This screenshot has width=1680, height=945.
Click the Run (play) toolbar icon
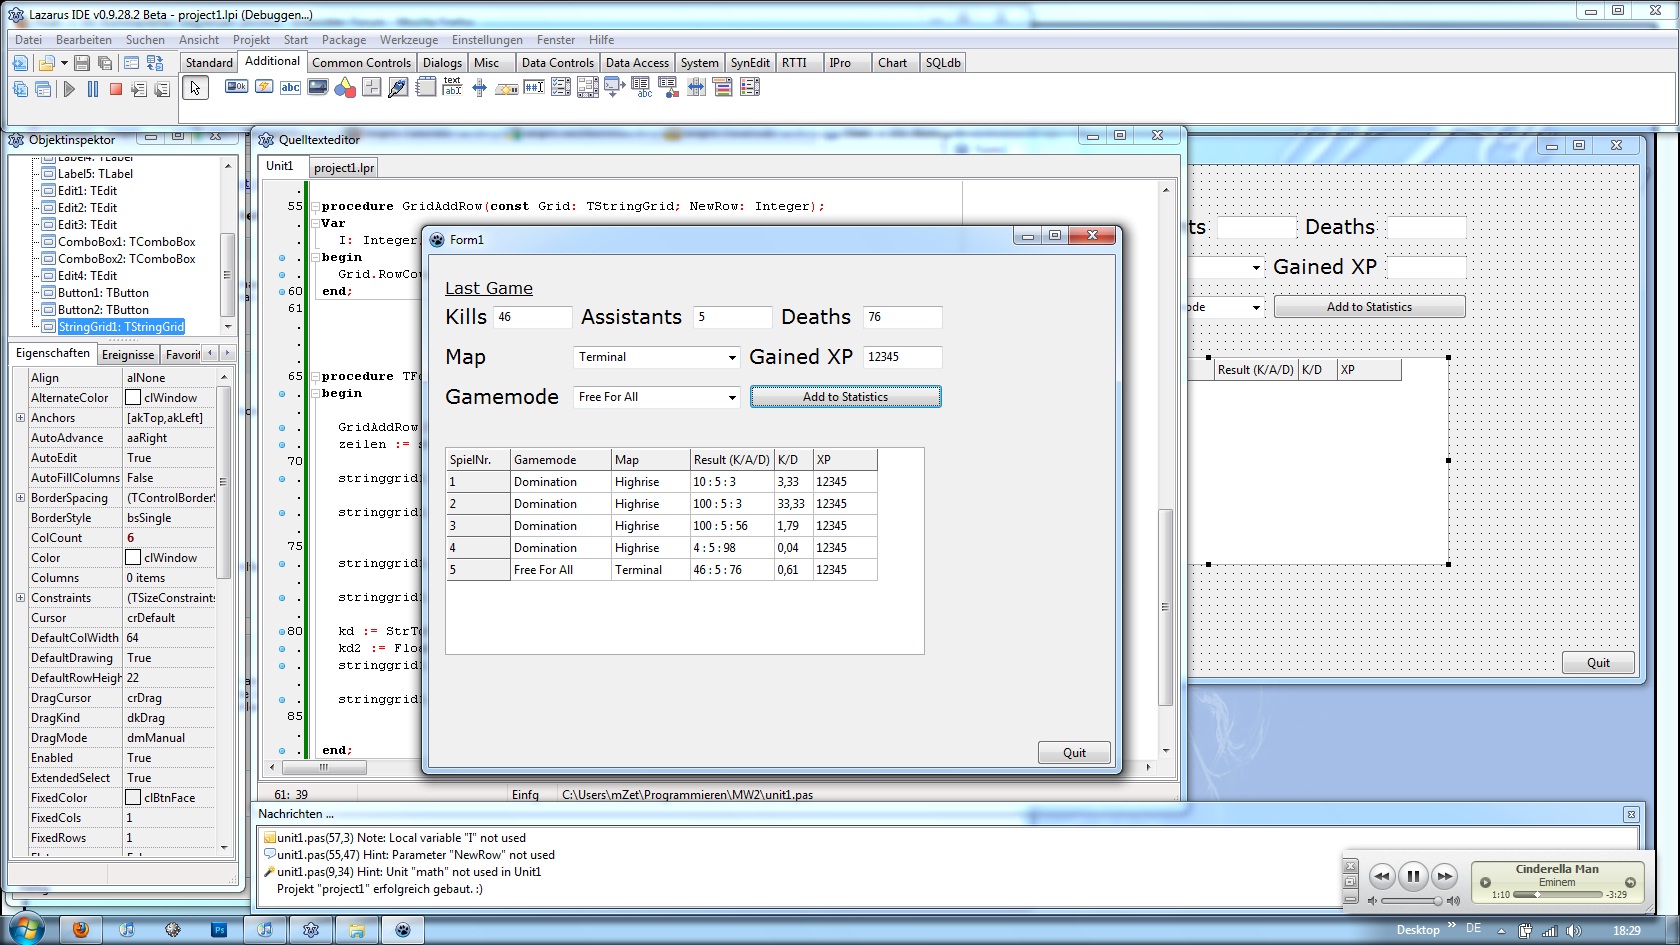[x=69, y=89]
